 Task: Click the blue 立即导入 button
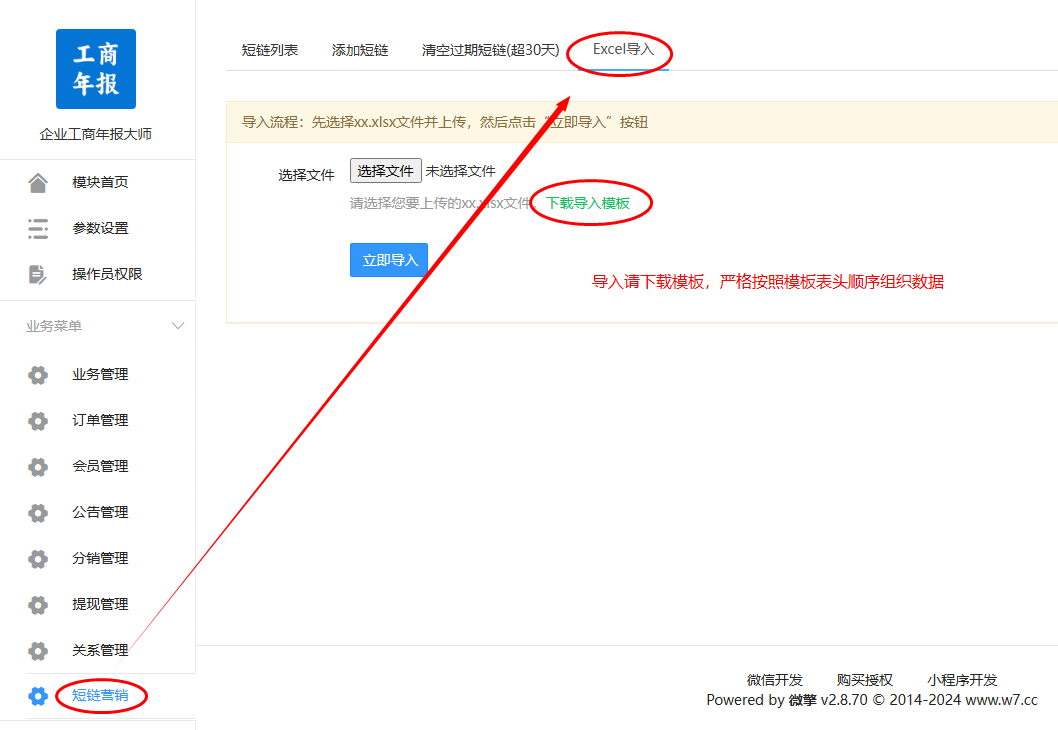coord(389,260)
